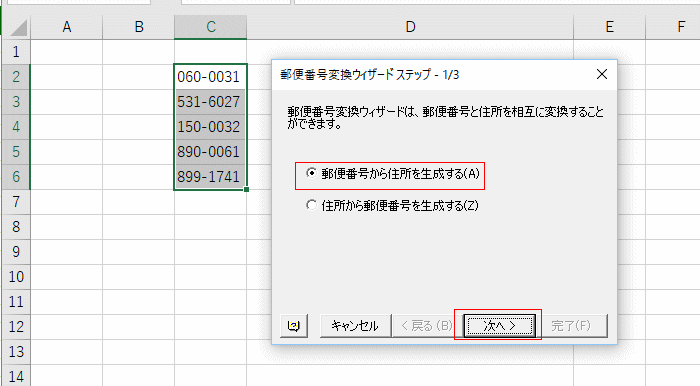700x386 pixels.
Task: Select column A header
Action: click(x=67, y=27)
